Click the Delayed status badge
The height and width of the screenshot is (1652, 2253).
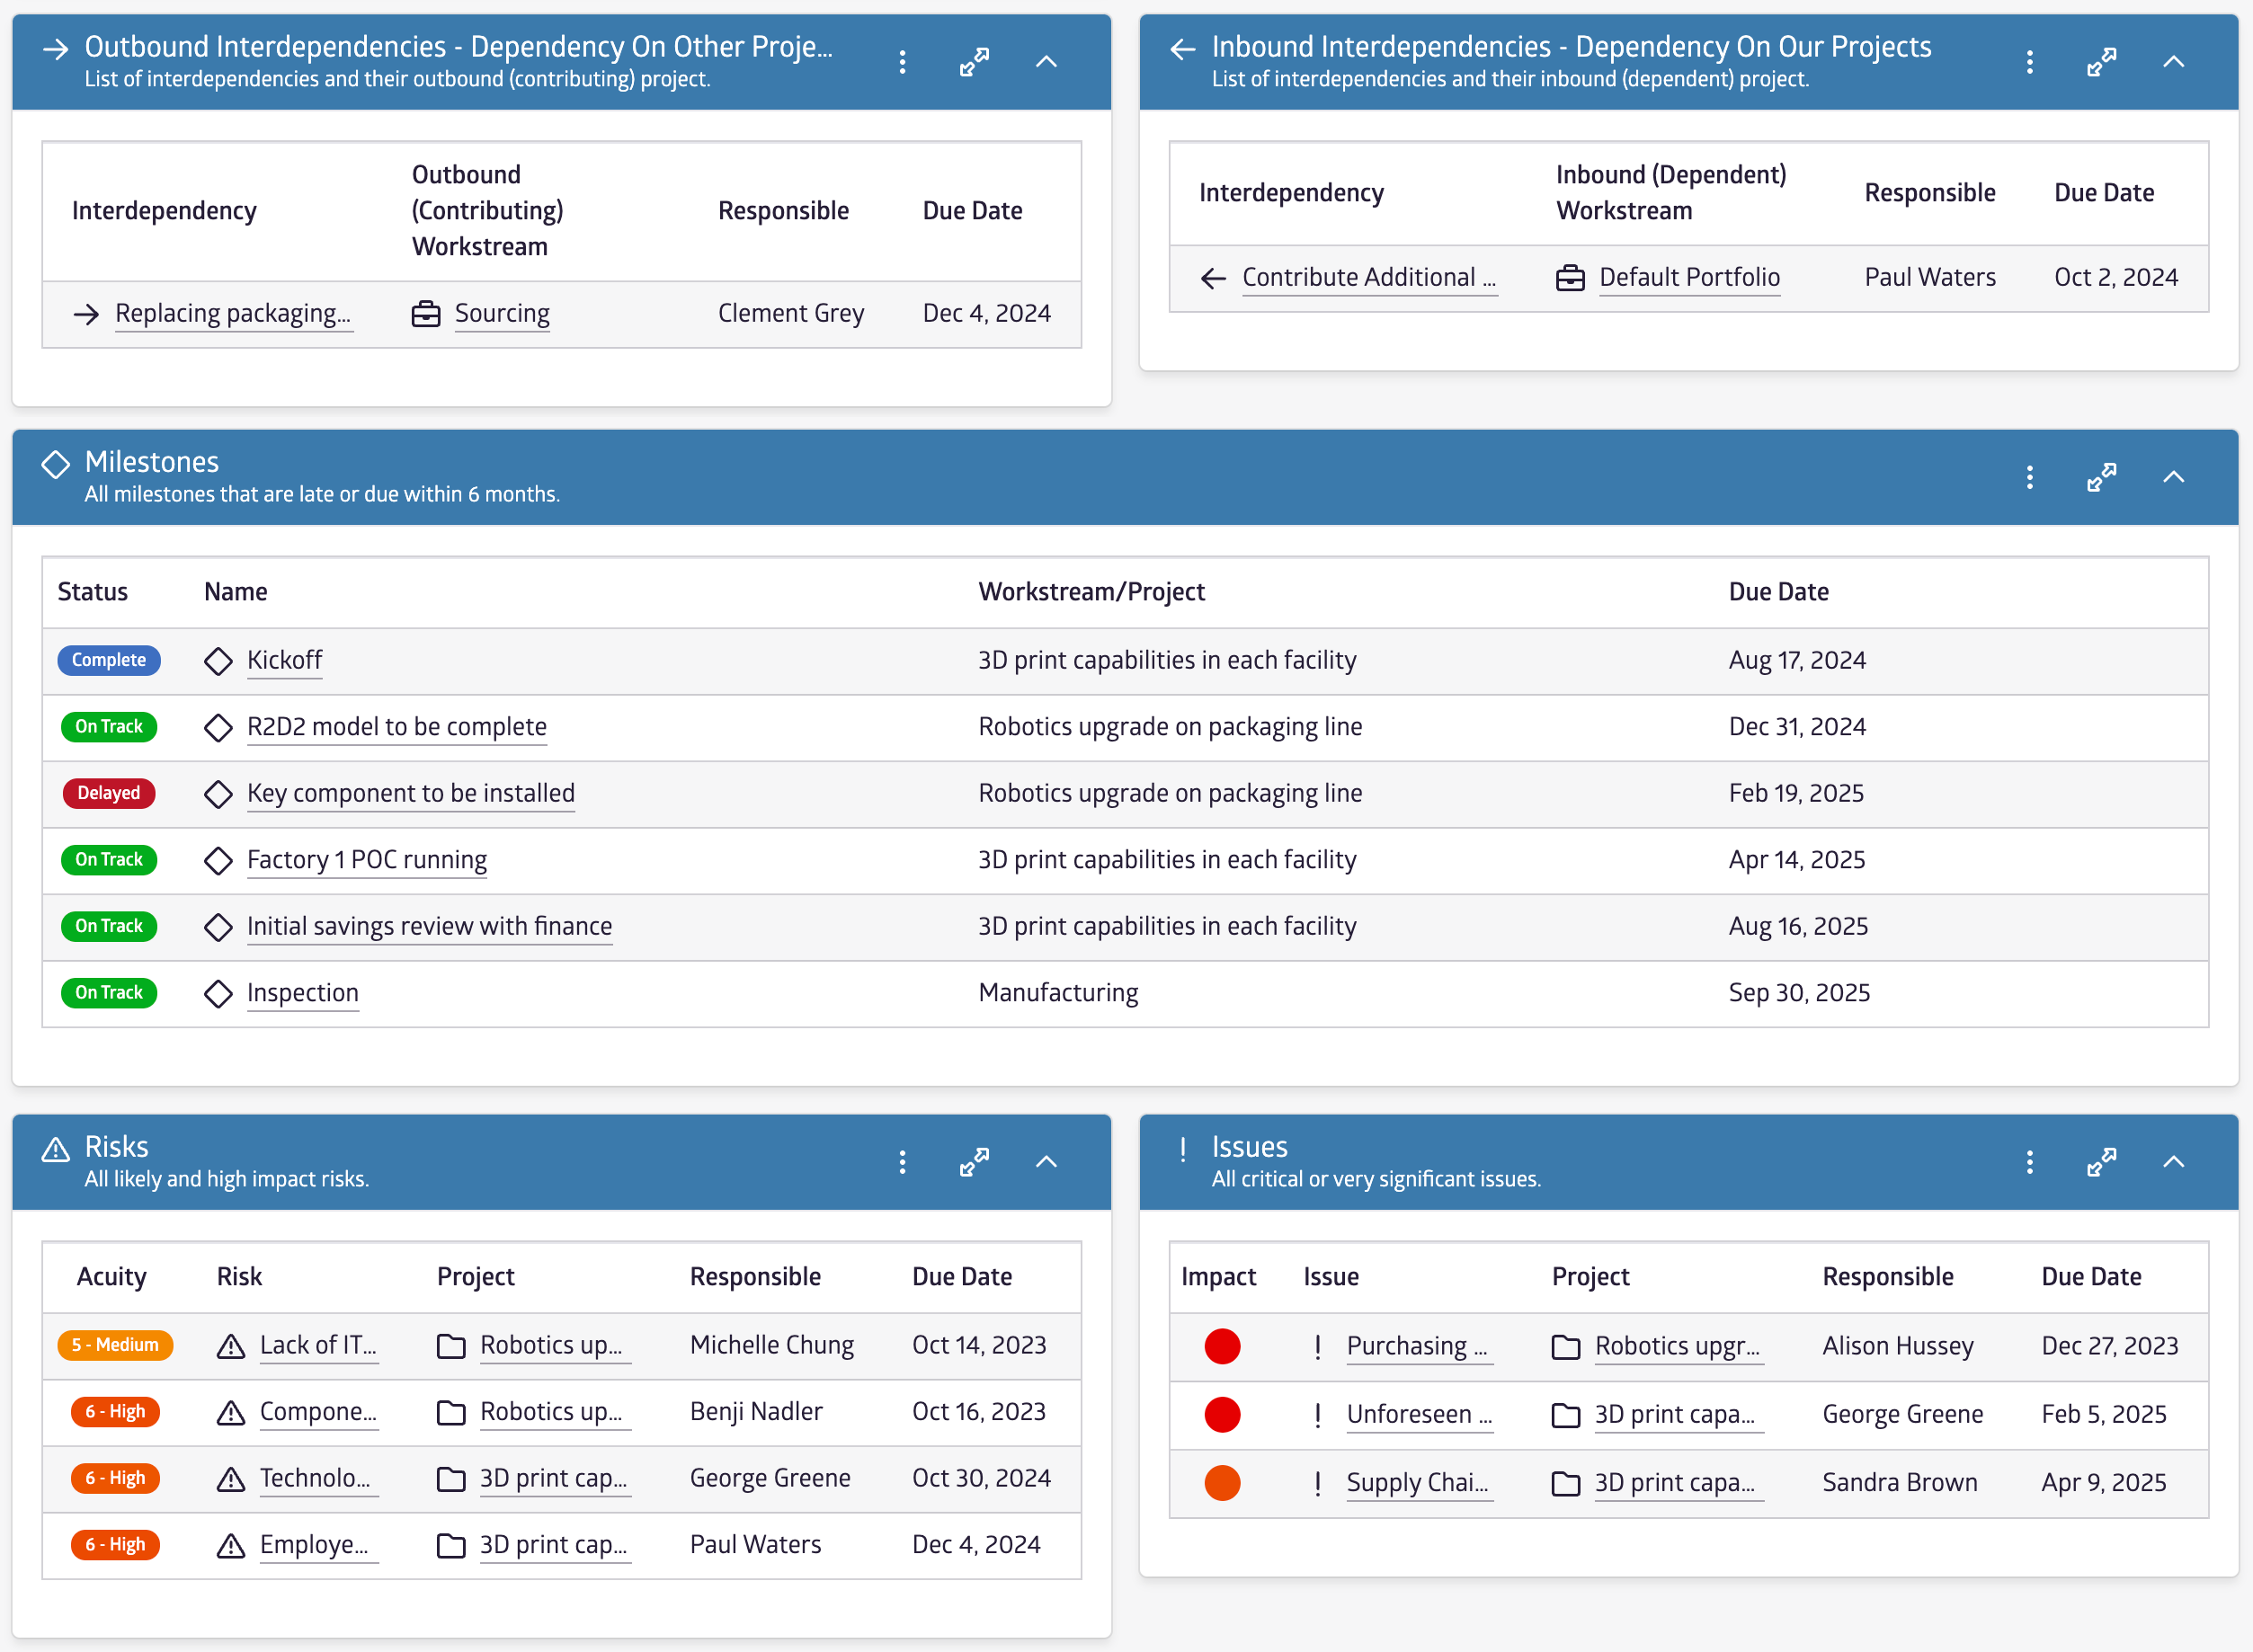click(x=109, y=794)
